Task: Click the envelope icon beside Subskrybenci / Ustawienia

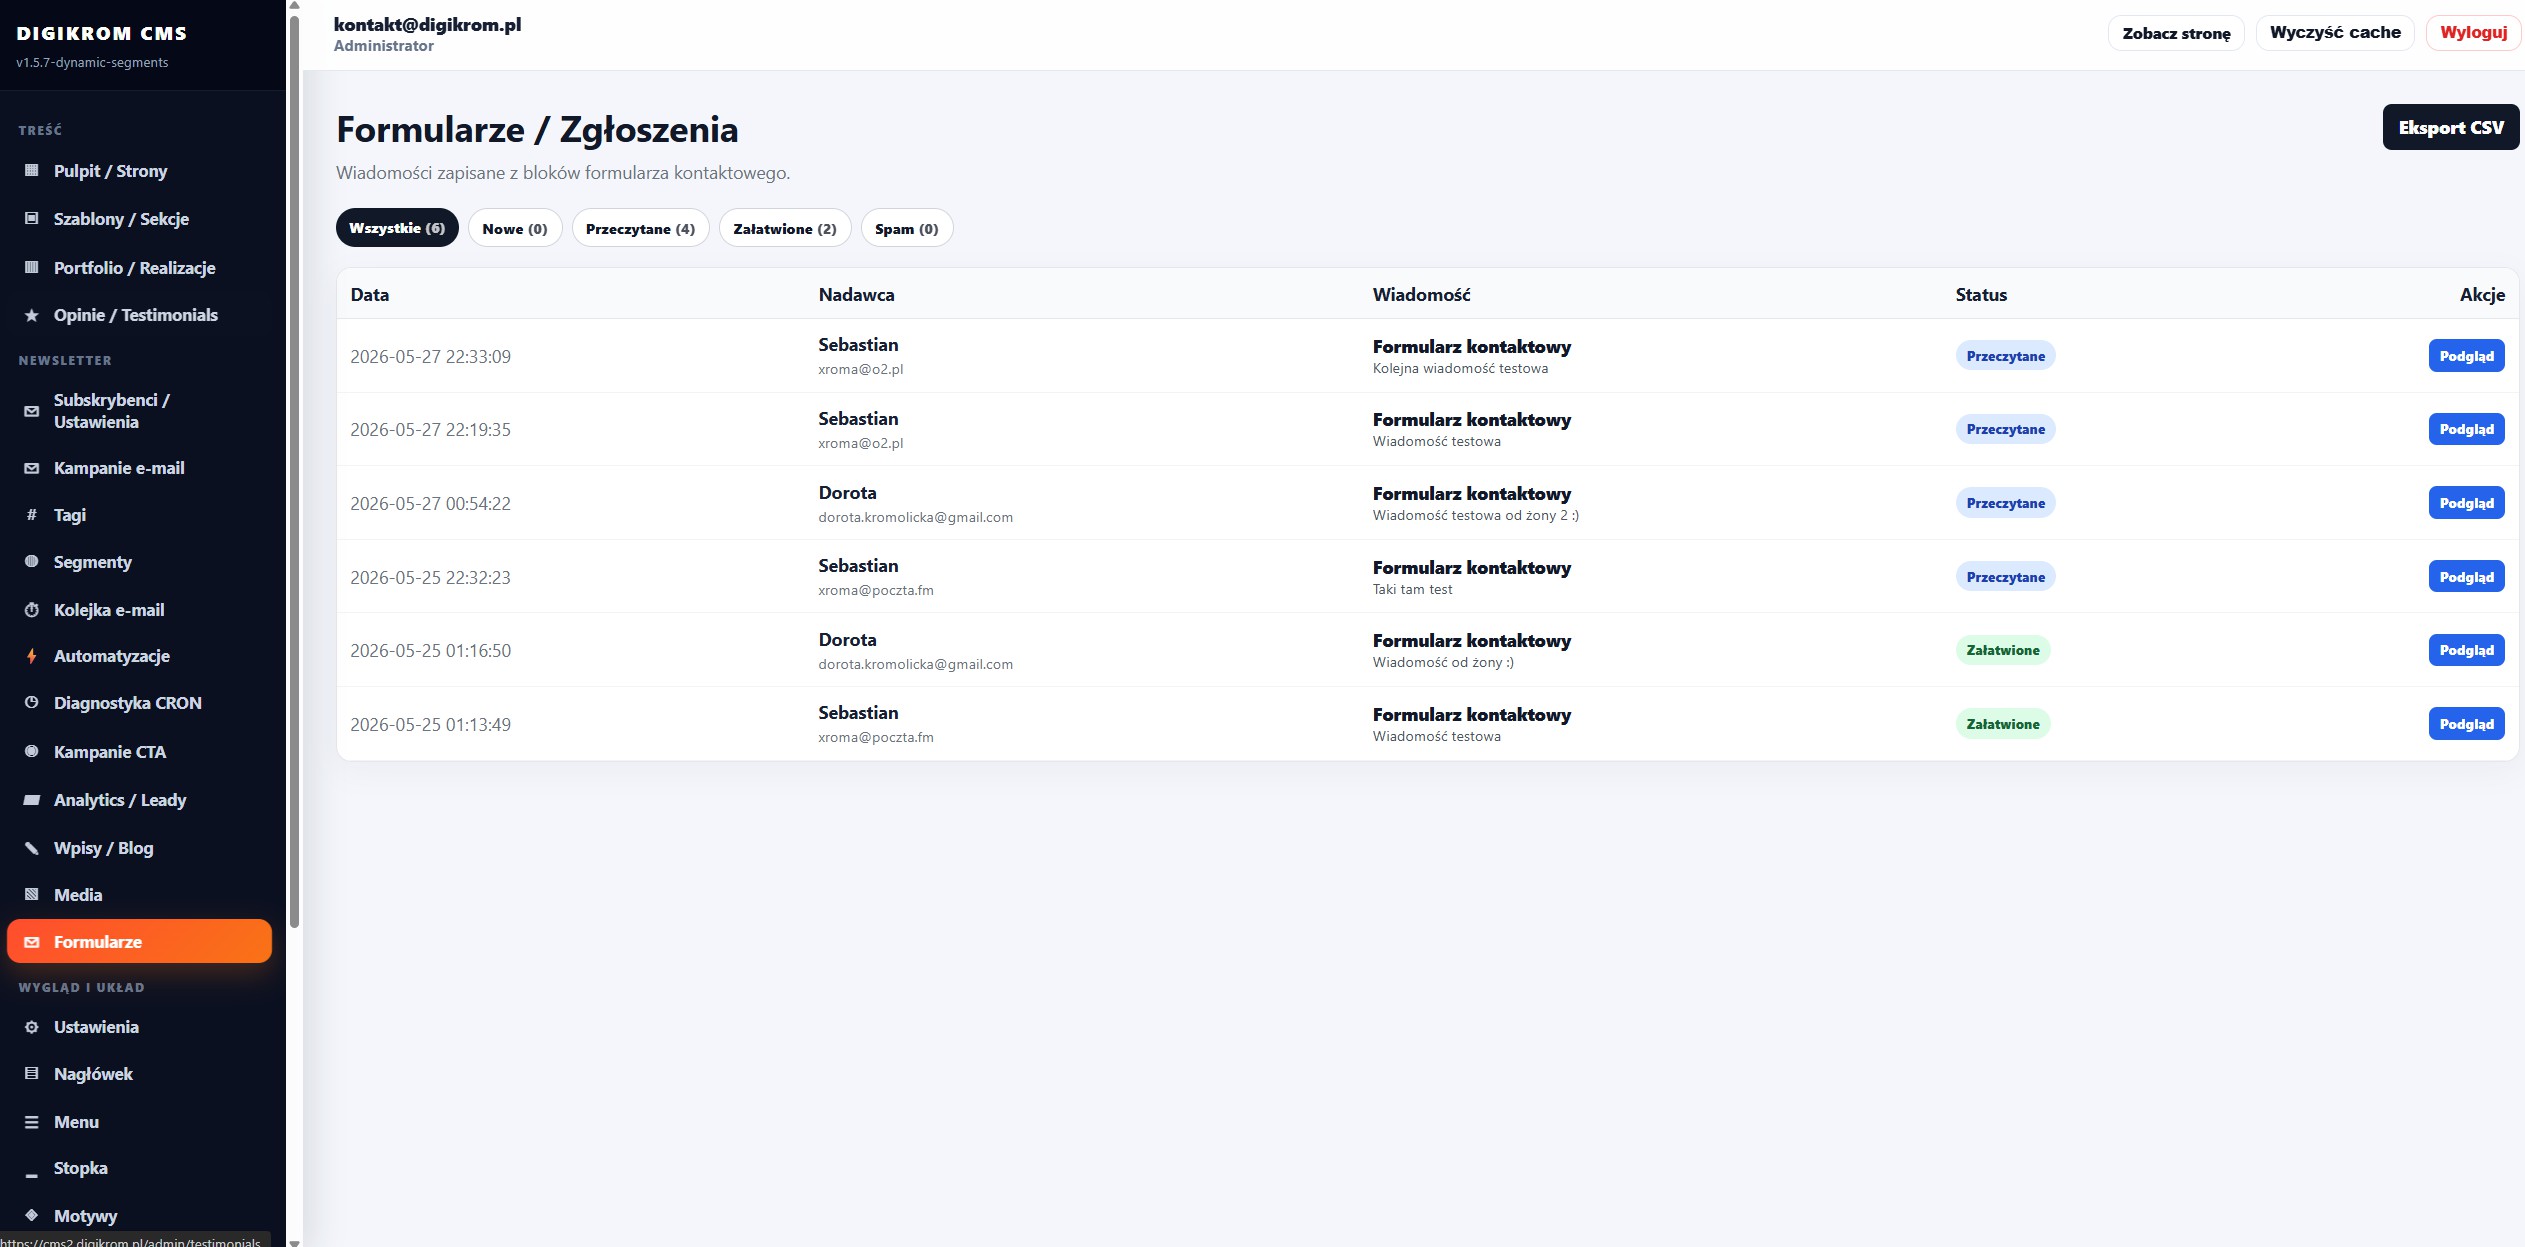Action: coord(31,411)
